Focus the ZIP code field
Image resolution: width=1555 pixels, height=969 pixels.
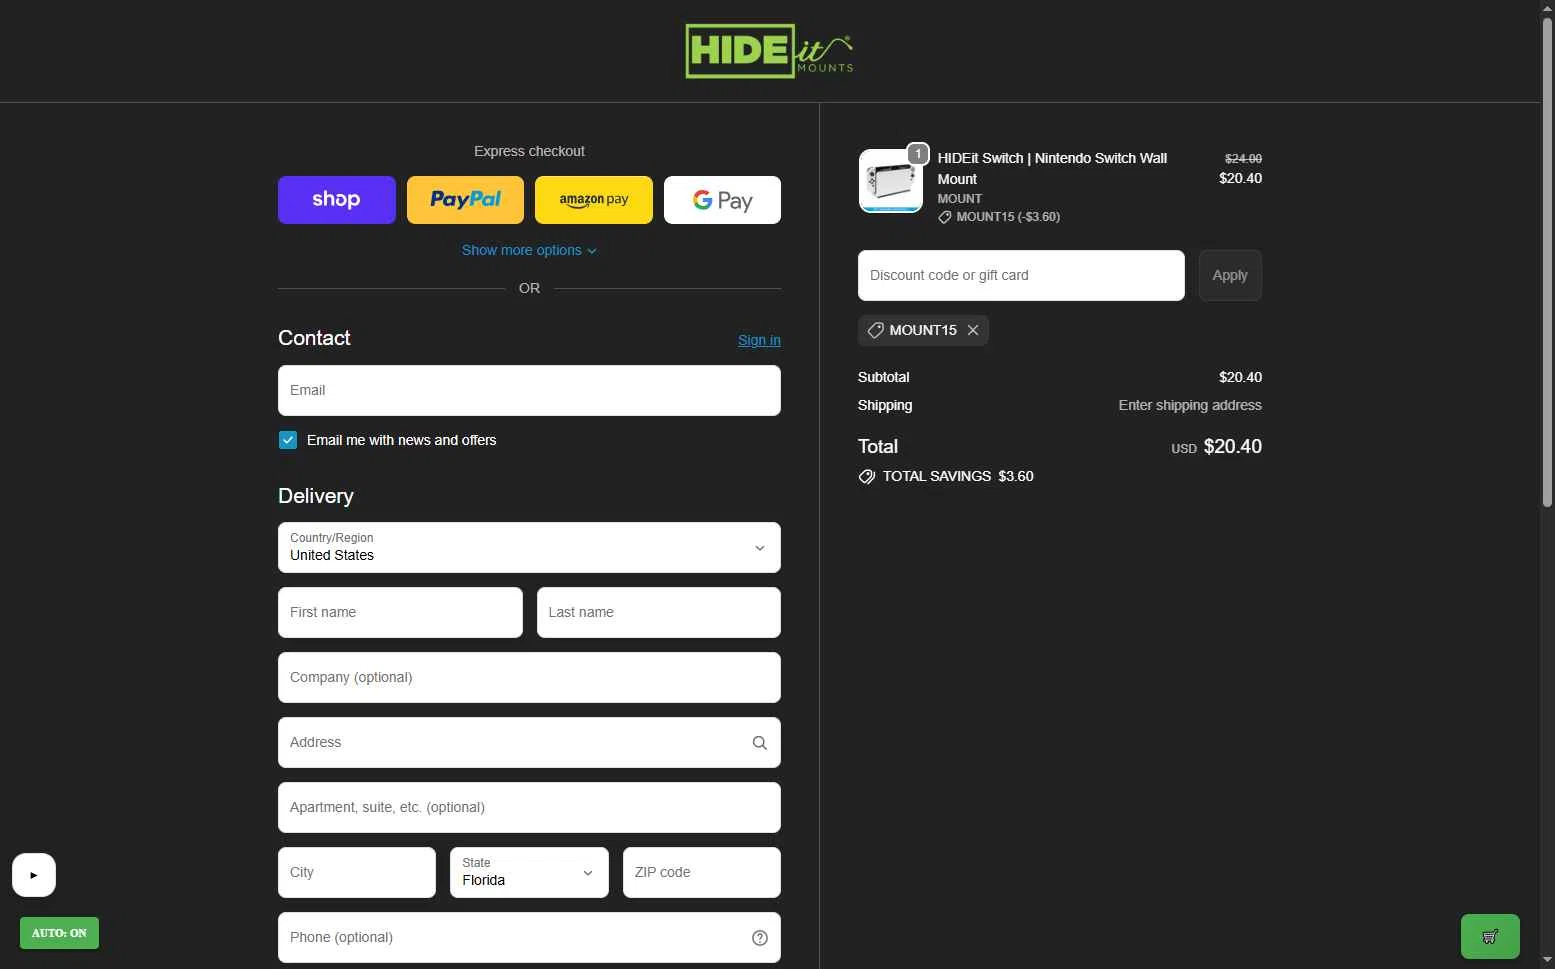pos(701,872)
